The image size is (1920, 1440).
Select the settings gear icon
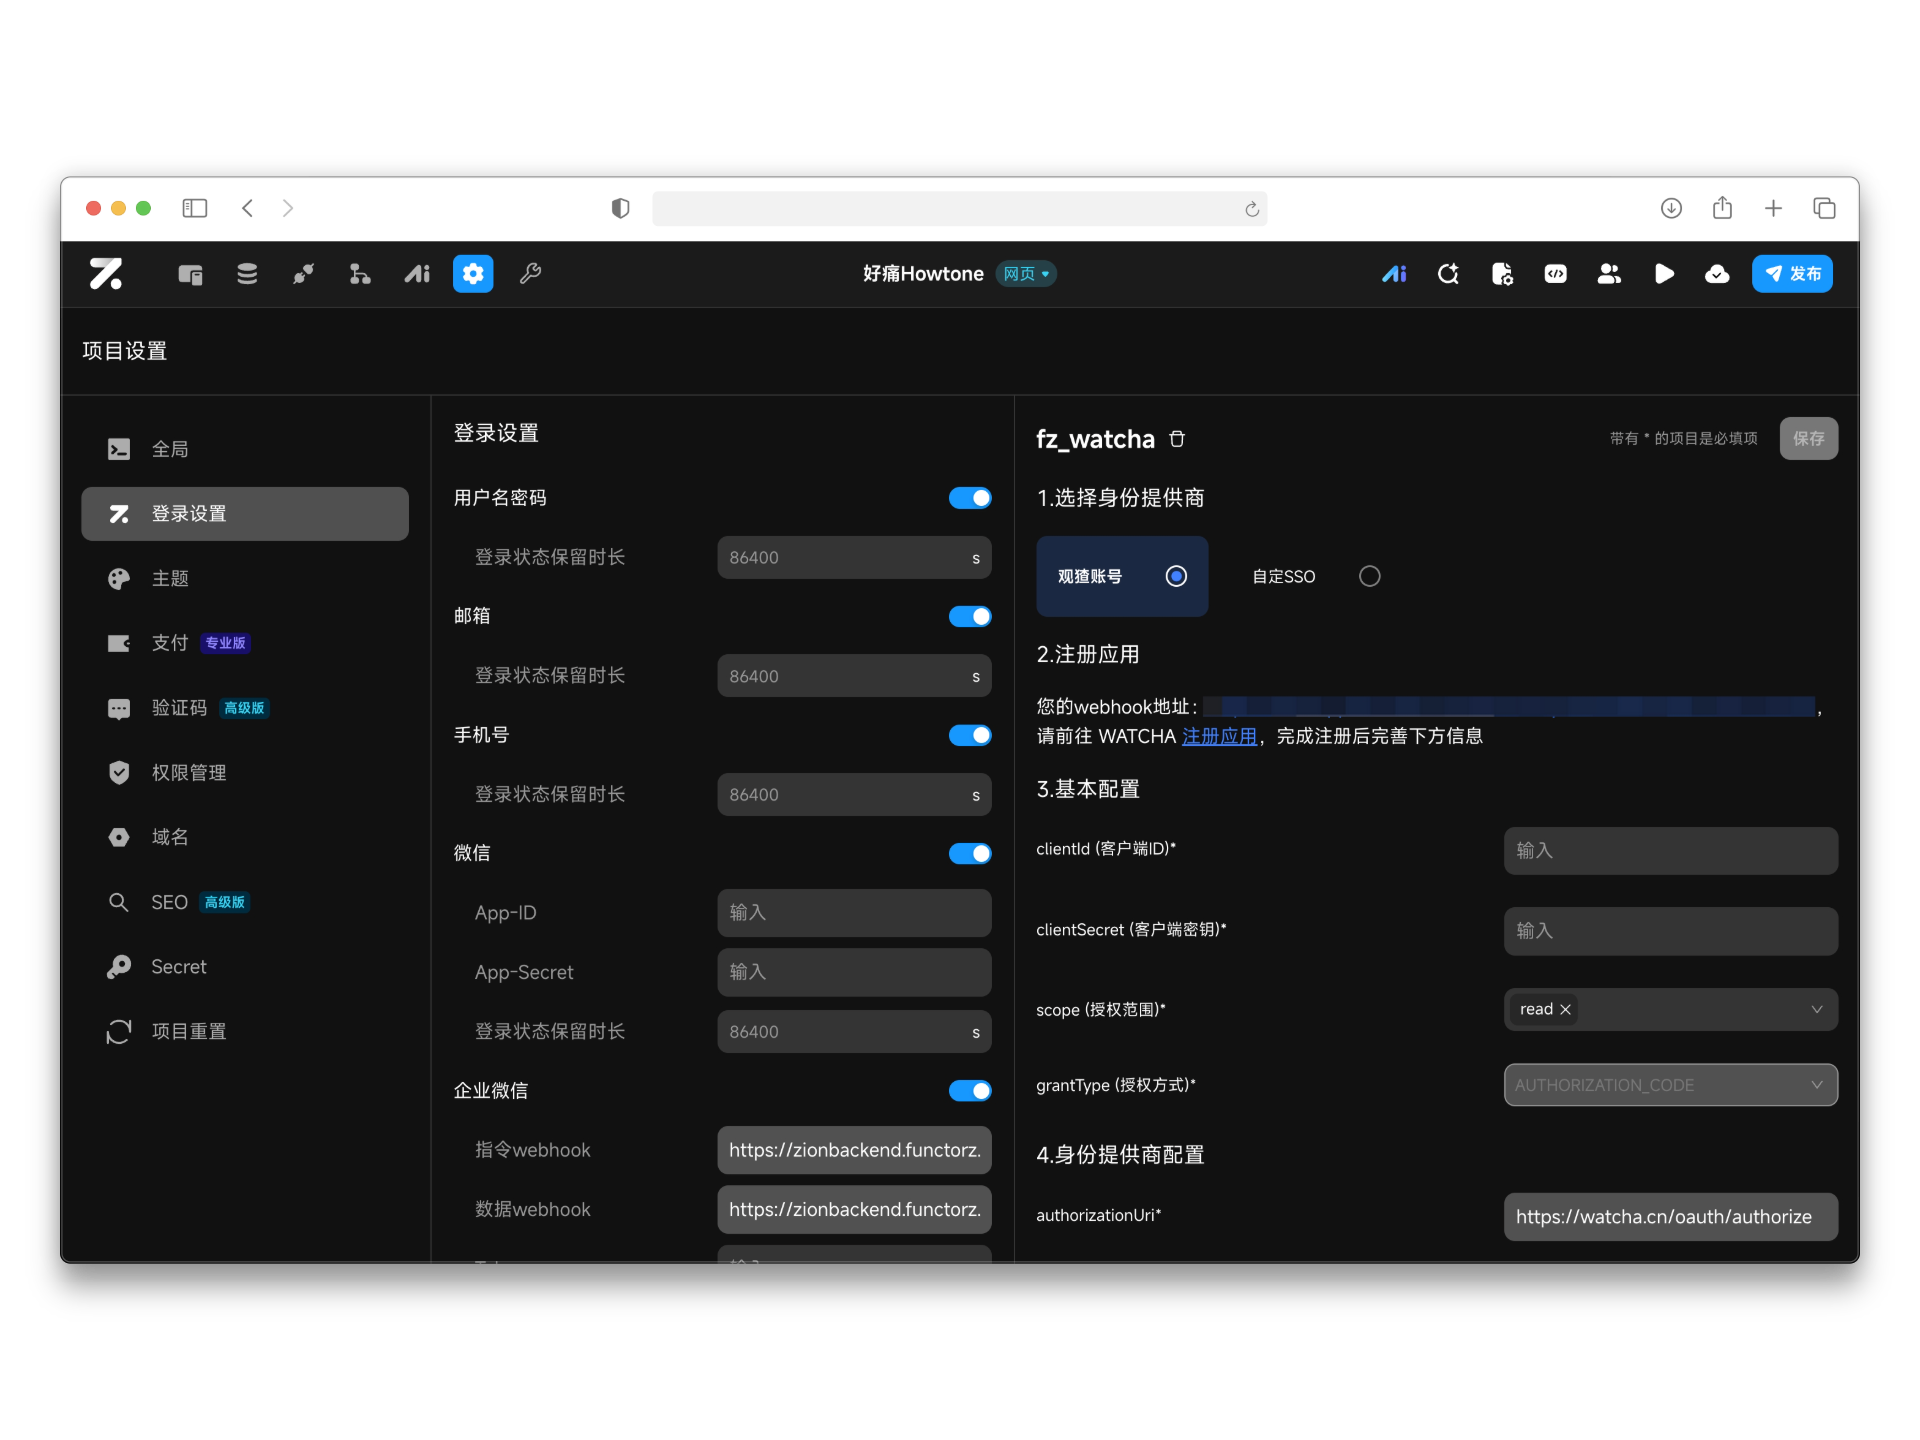[473, 274]
